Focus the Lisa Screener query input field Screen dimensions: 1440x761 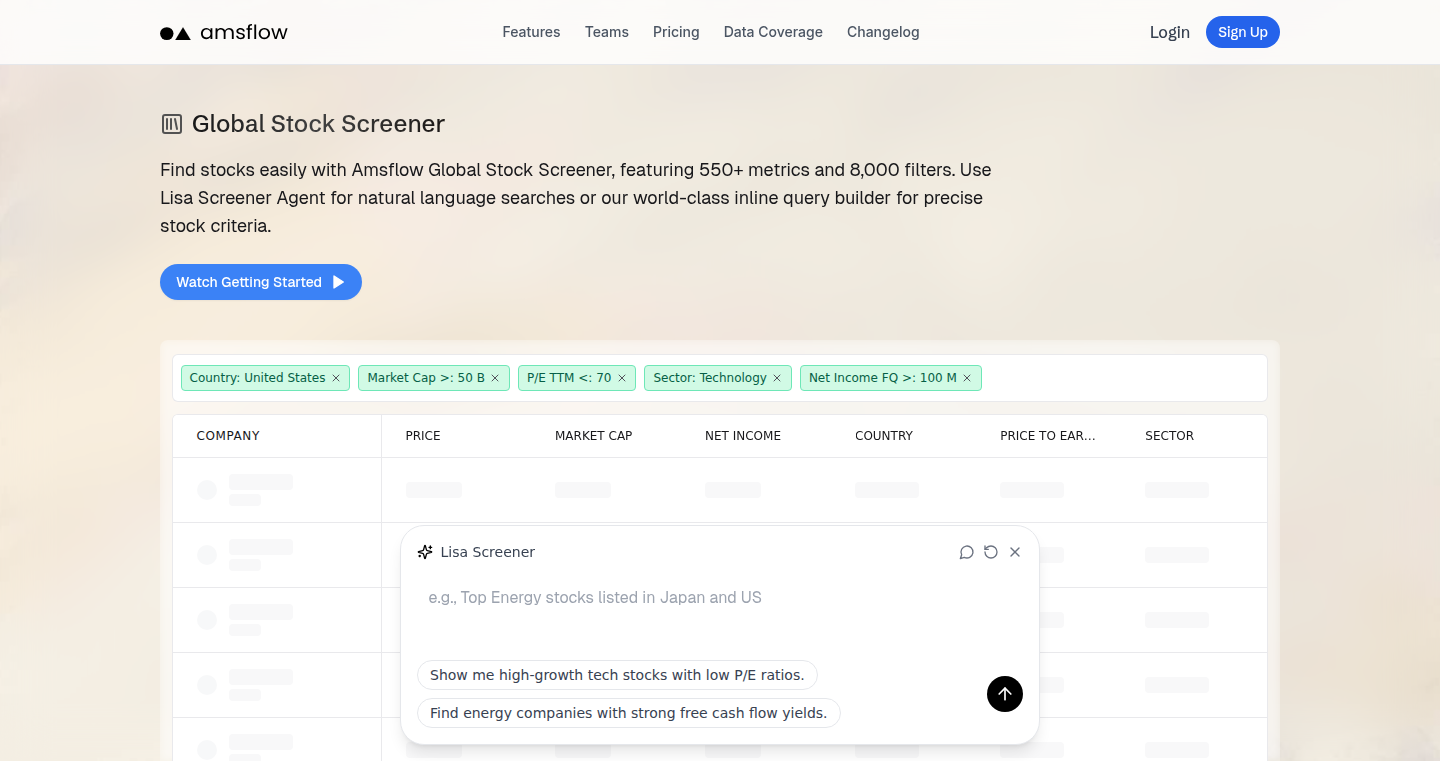[x=720, y=610]
